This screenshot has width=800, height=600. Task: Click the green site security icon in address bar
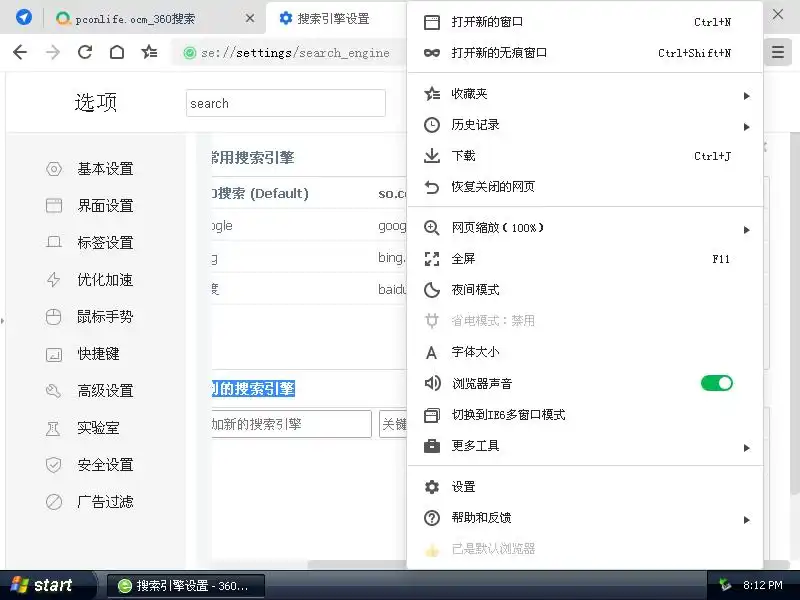189,53
